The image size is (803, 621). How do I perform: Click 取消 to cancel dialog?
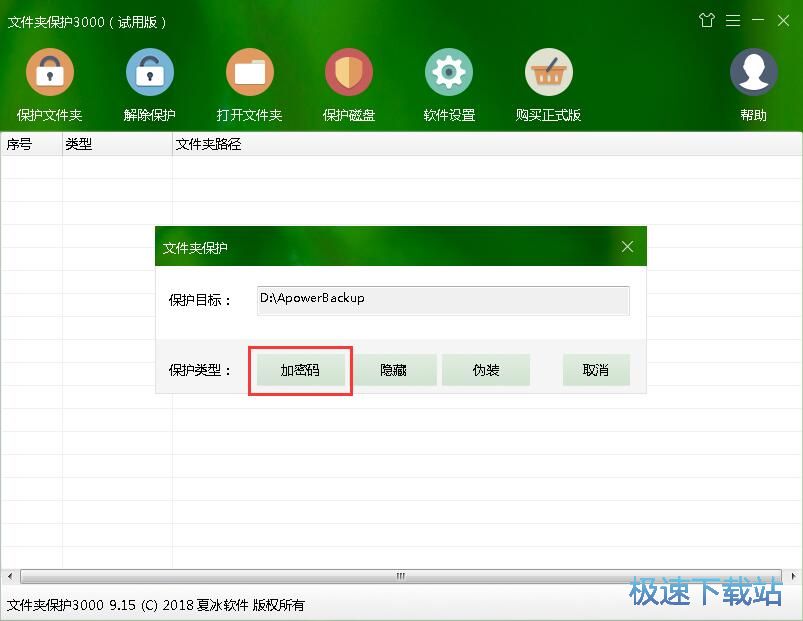click(596, 370)
